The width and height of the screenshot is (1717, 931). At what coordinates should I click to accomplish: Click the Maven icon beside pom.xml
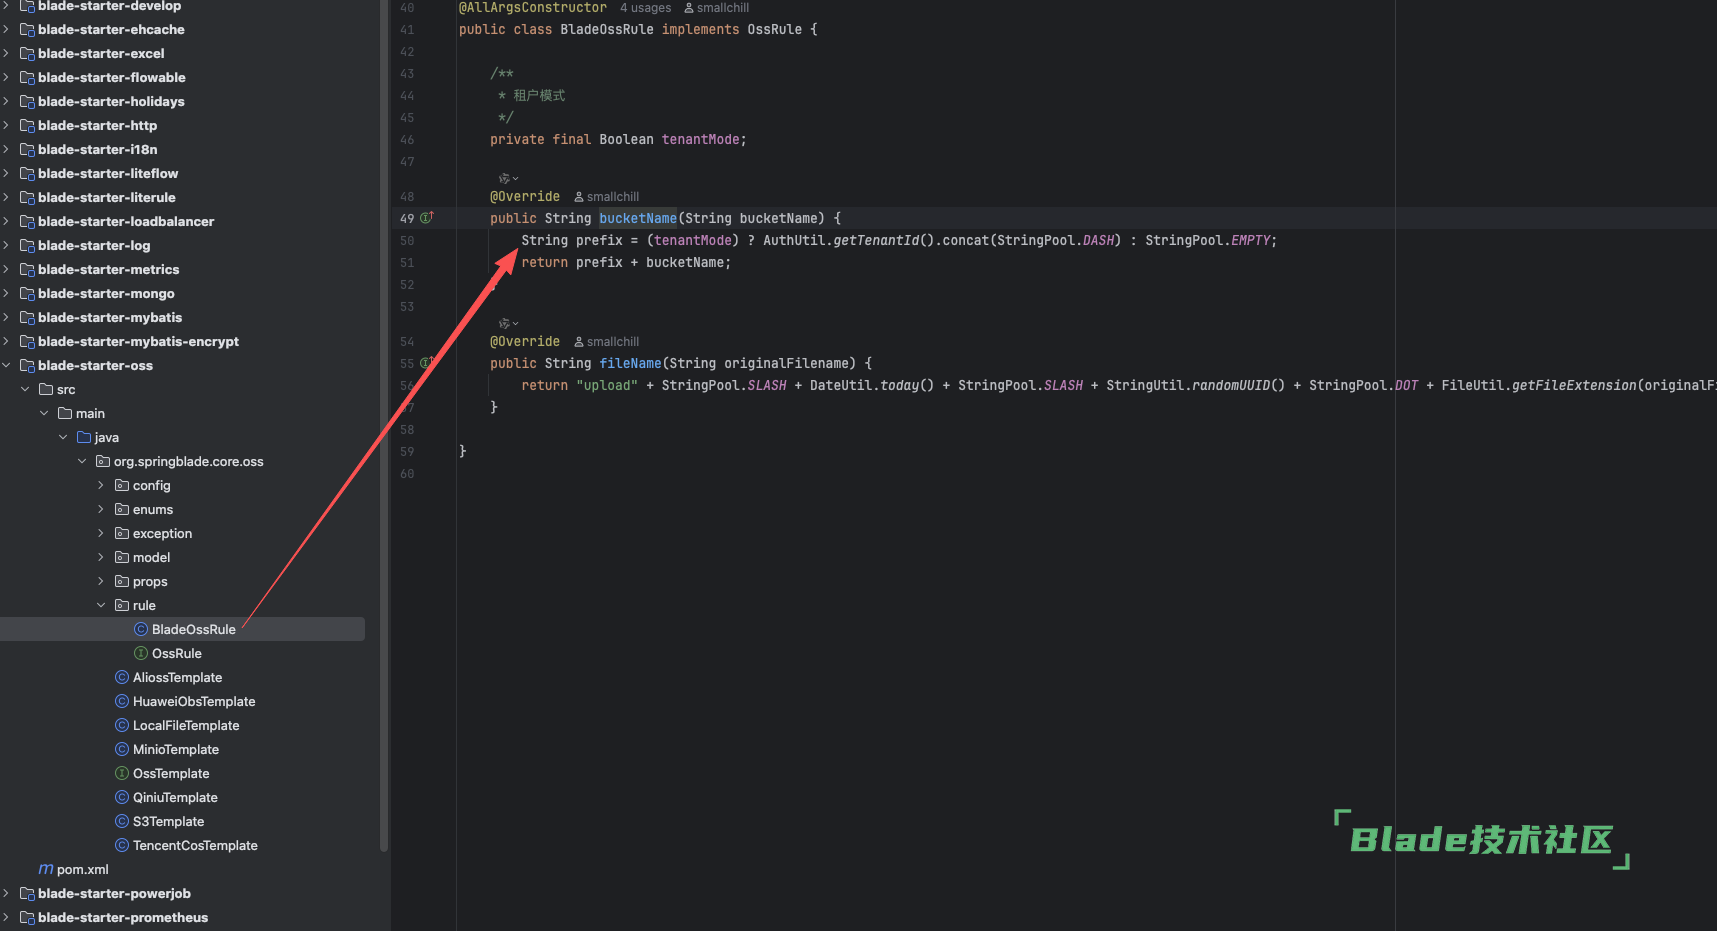(x=46, y=869)
